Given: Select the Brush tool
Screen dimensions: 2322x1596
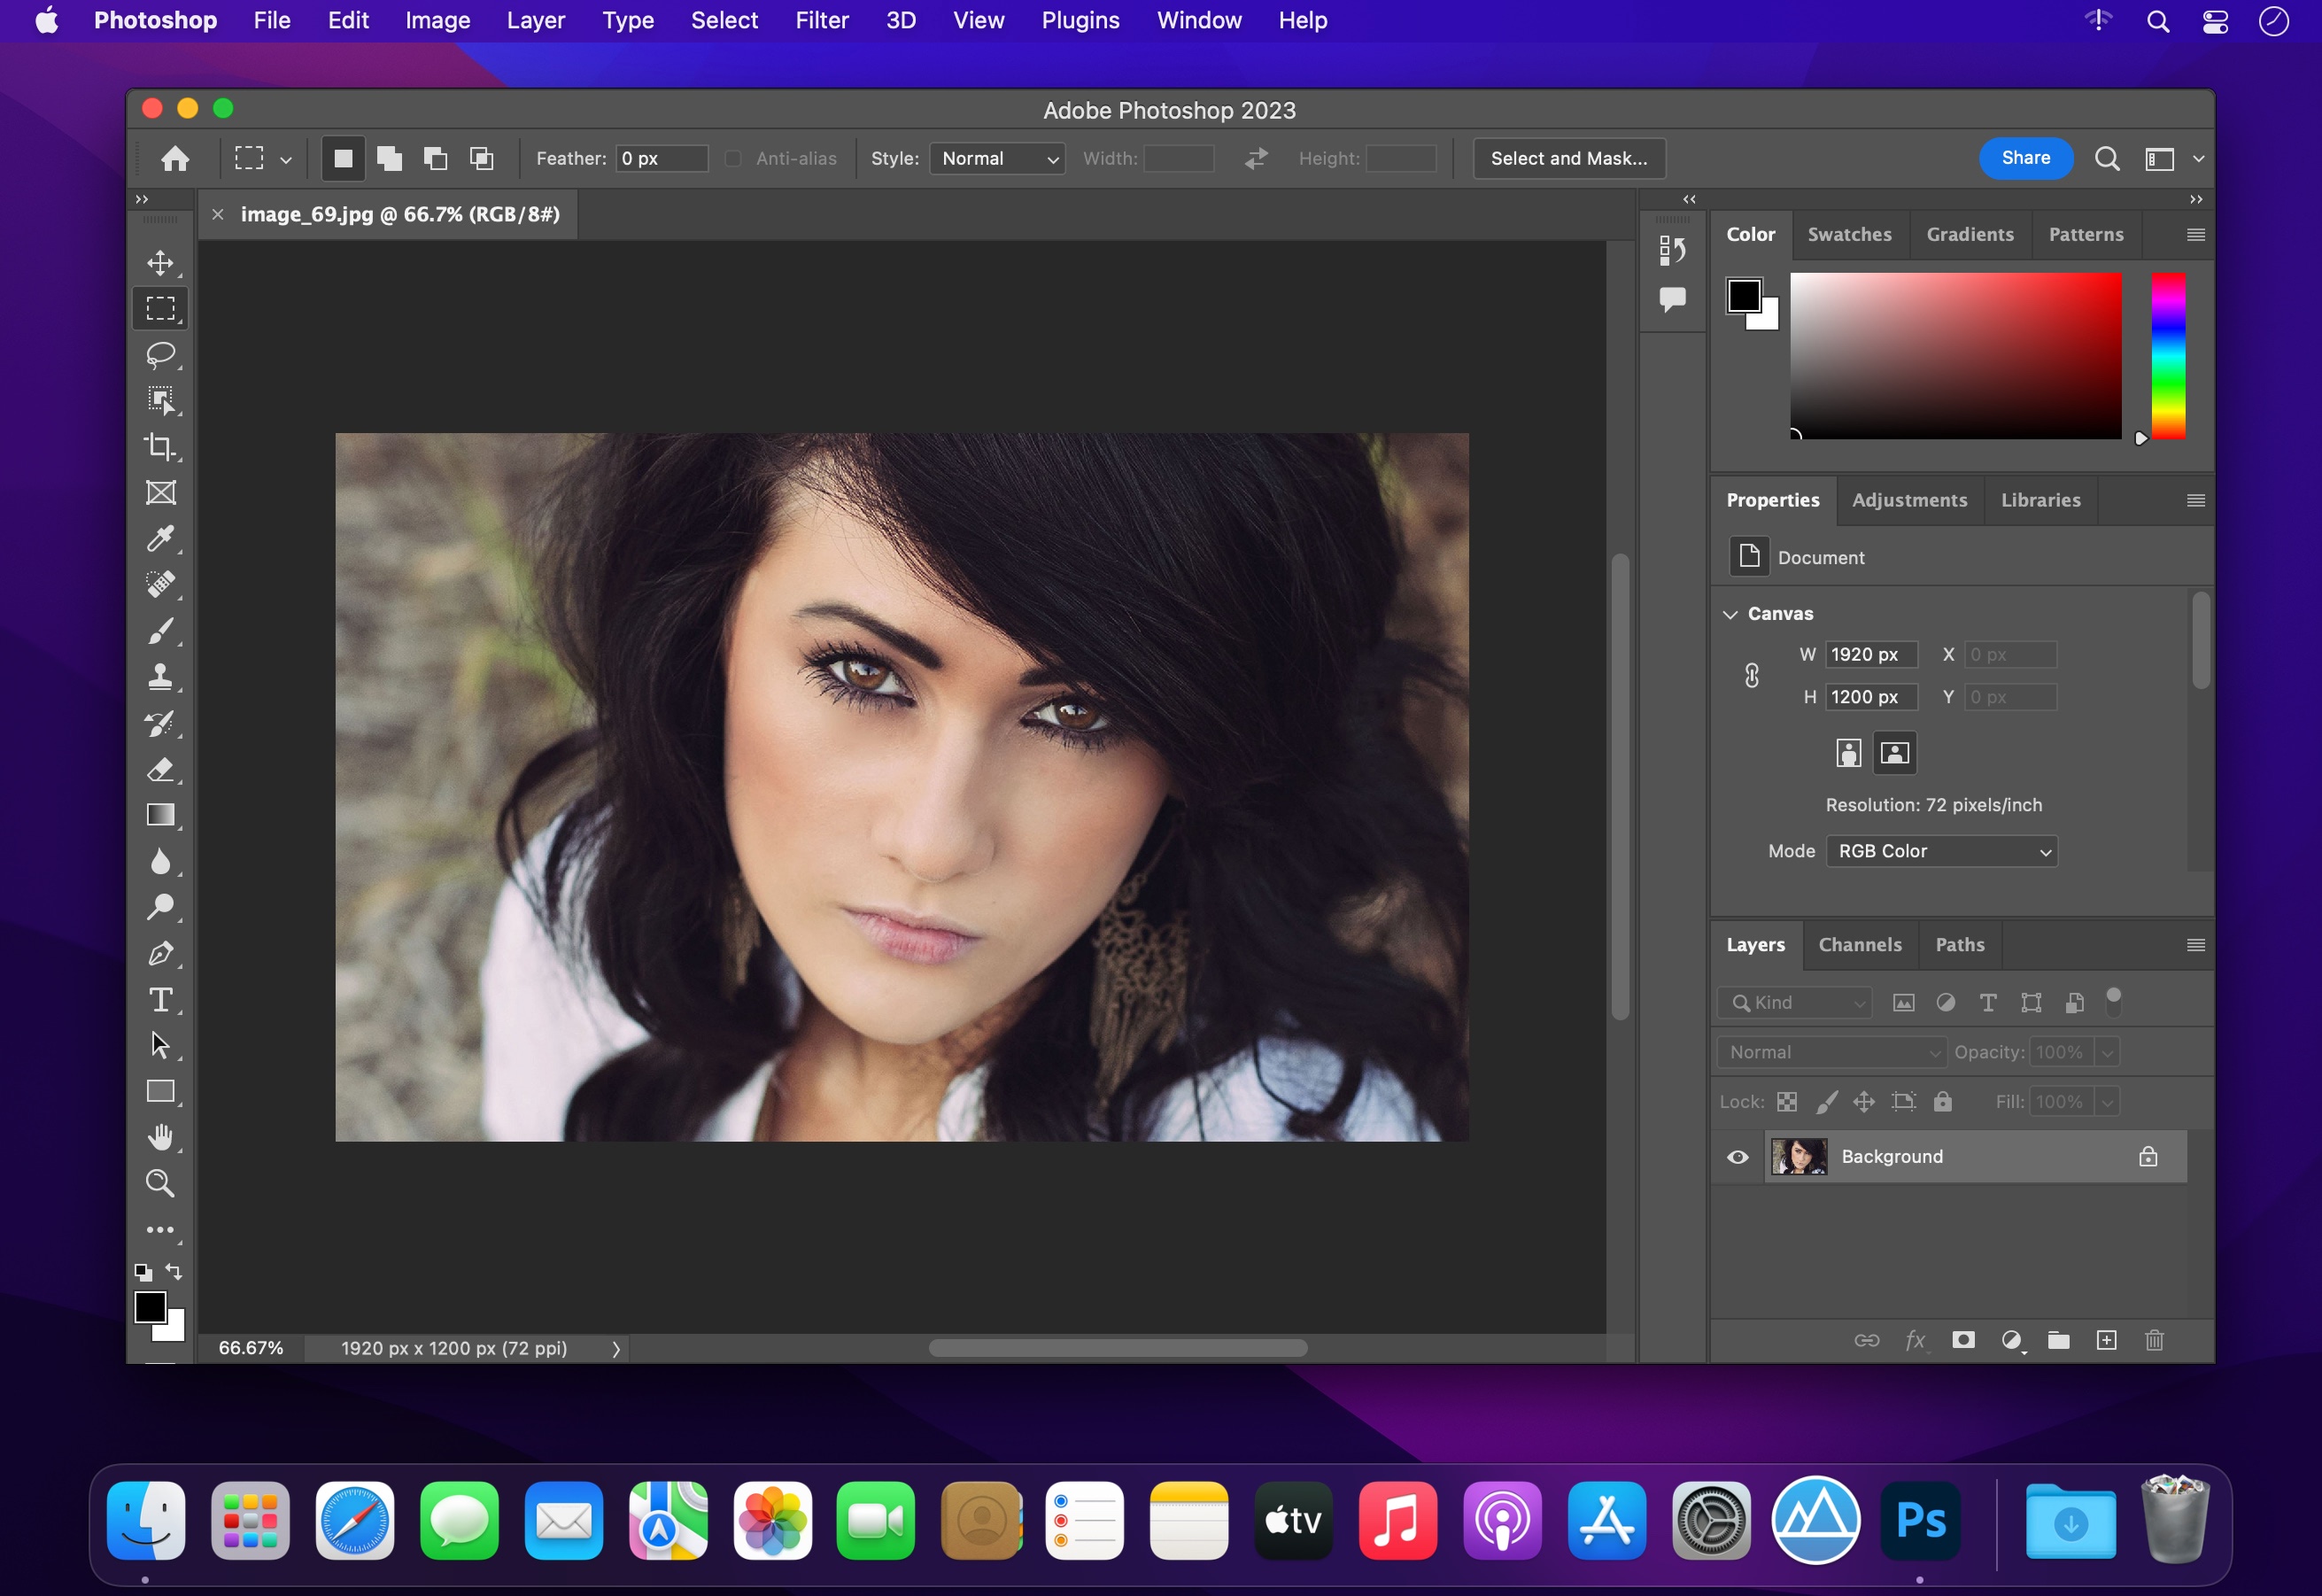Looking at the screenshot, I should (160, 631).
